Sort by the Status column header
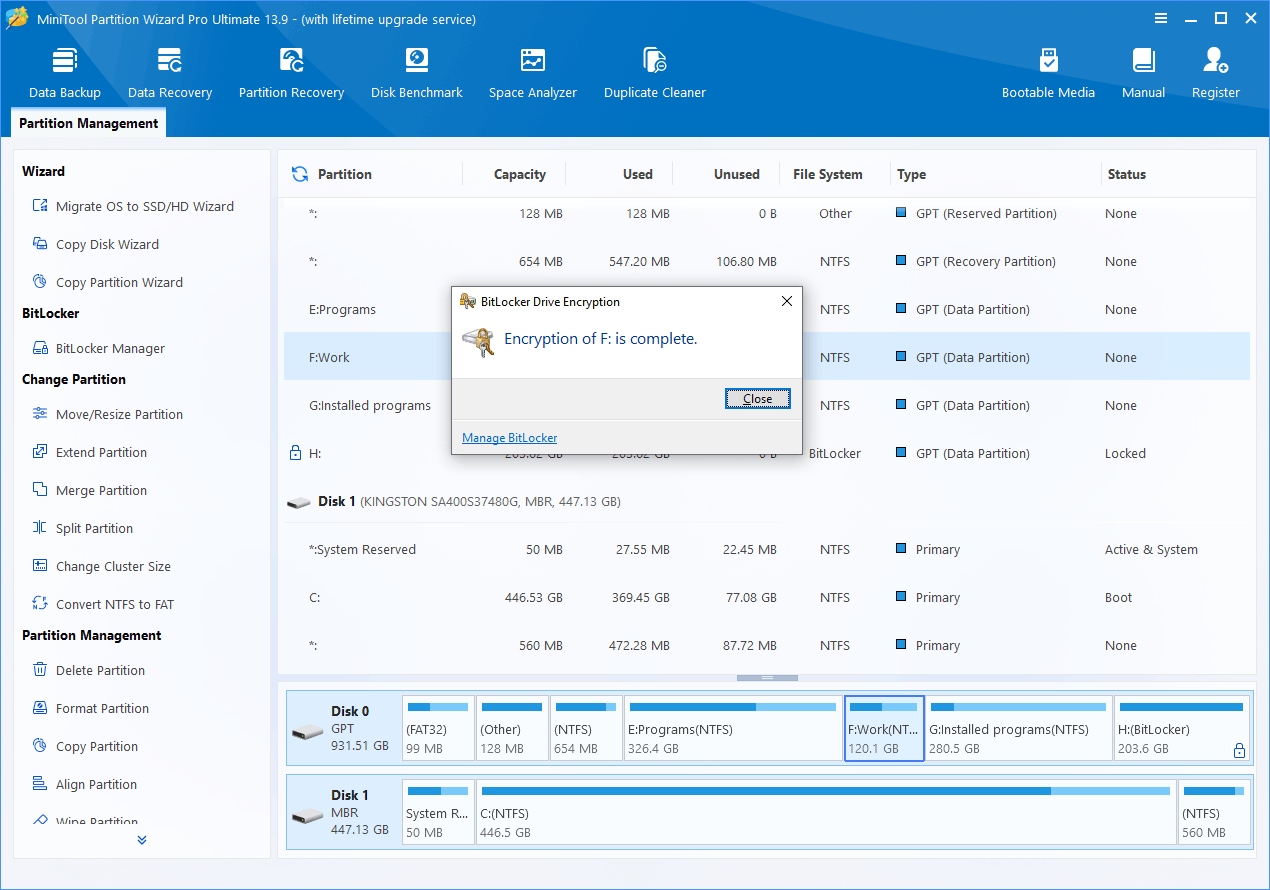 click(1127, 174)
